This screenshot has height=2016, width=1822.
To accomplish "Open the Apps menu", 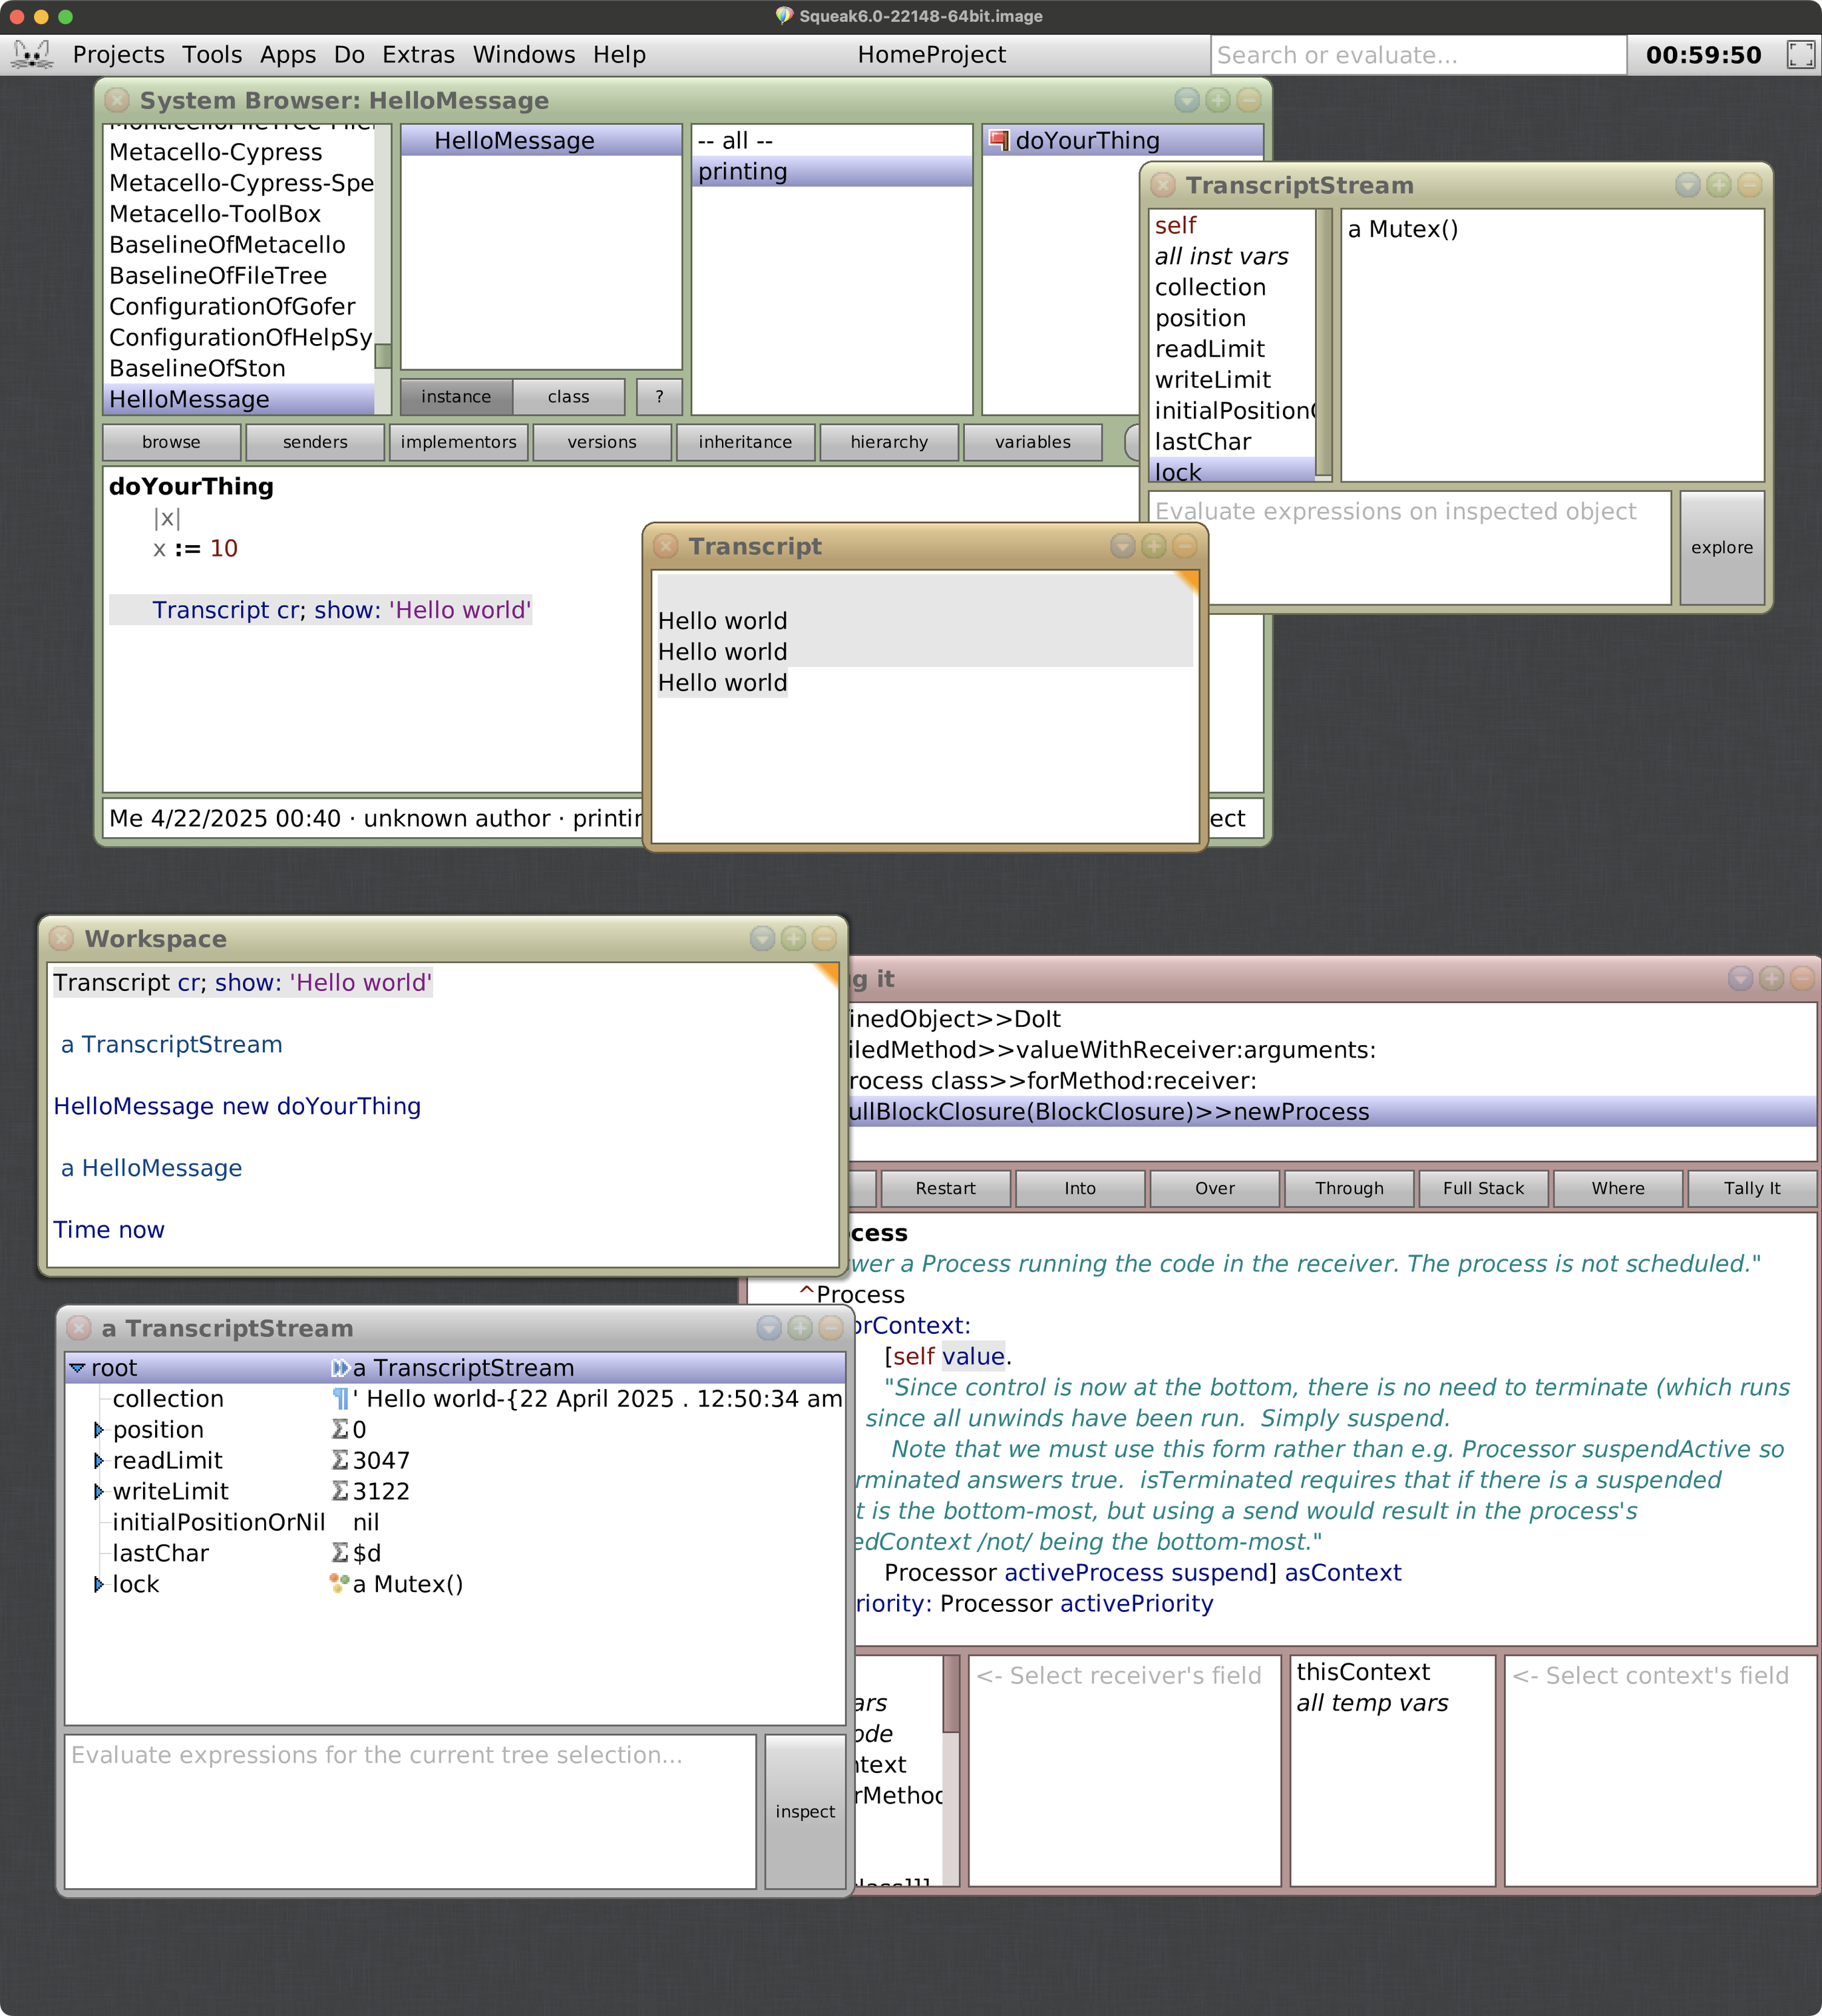I will pyautogui.click(x=288, y=54).
